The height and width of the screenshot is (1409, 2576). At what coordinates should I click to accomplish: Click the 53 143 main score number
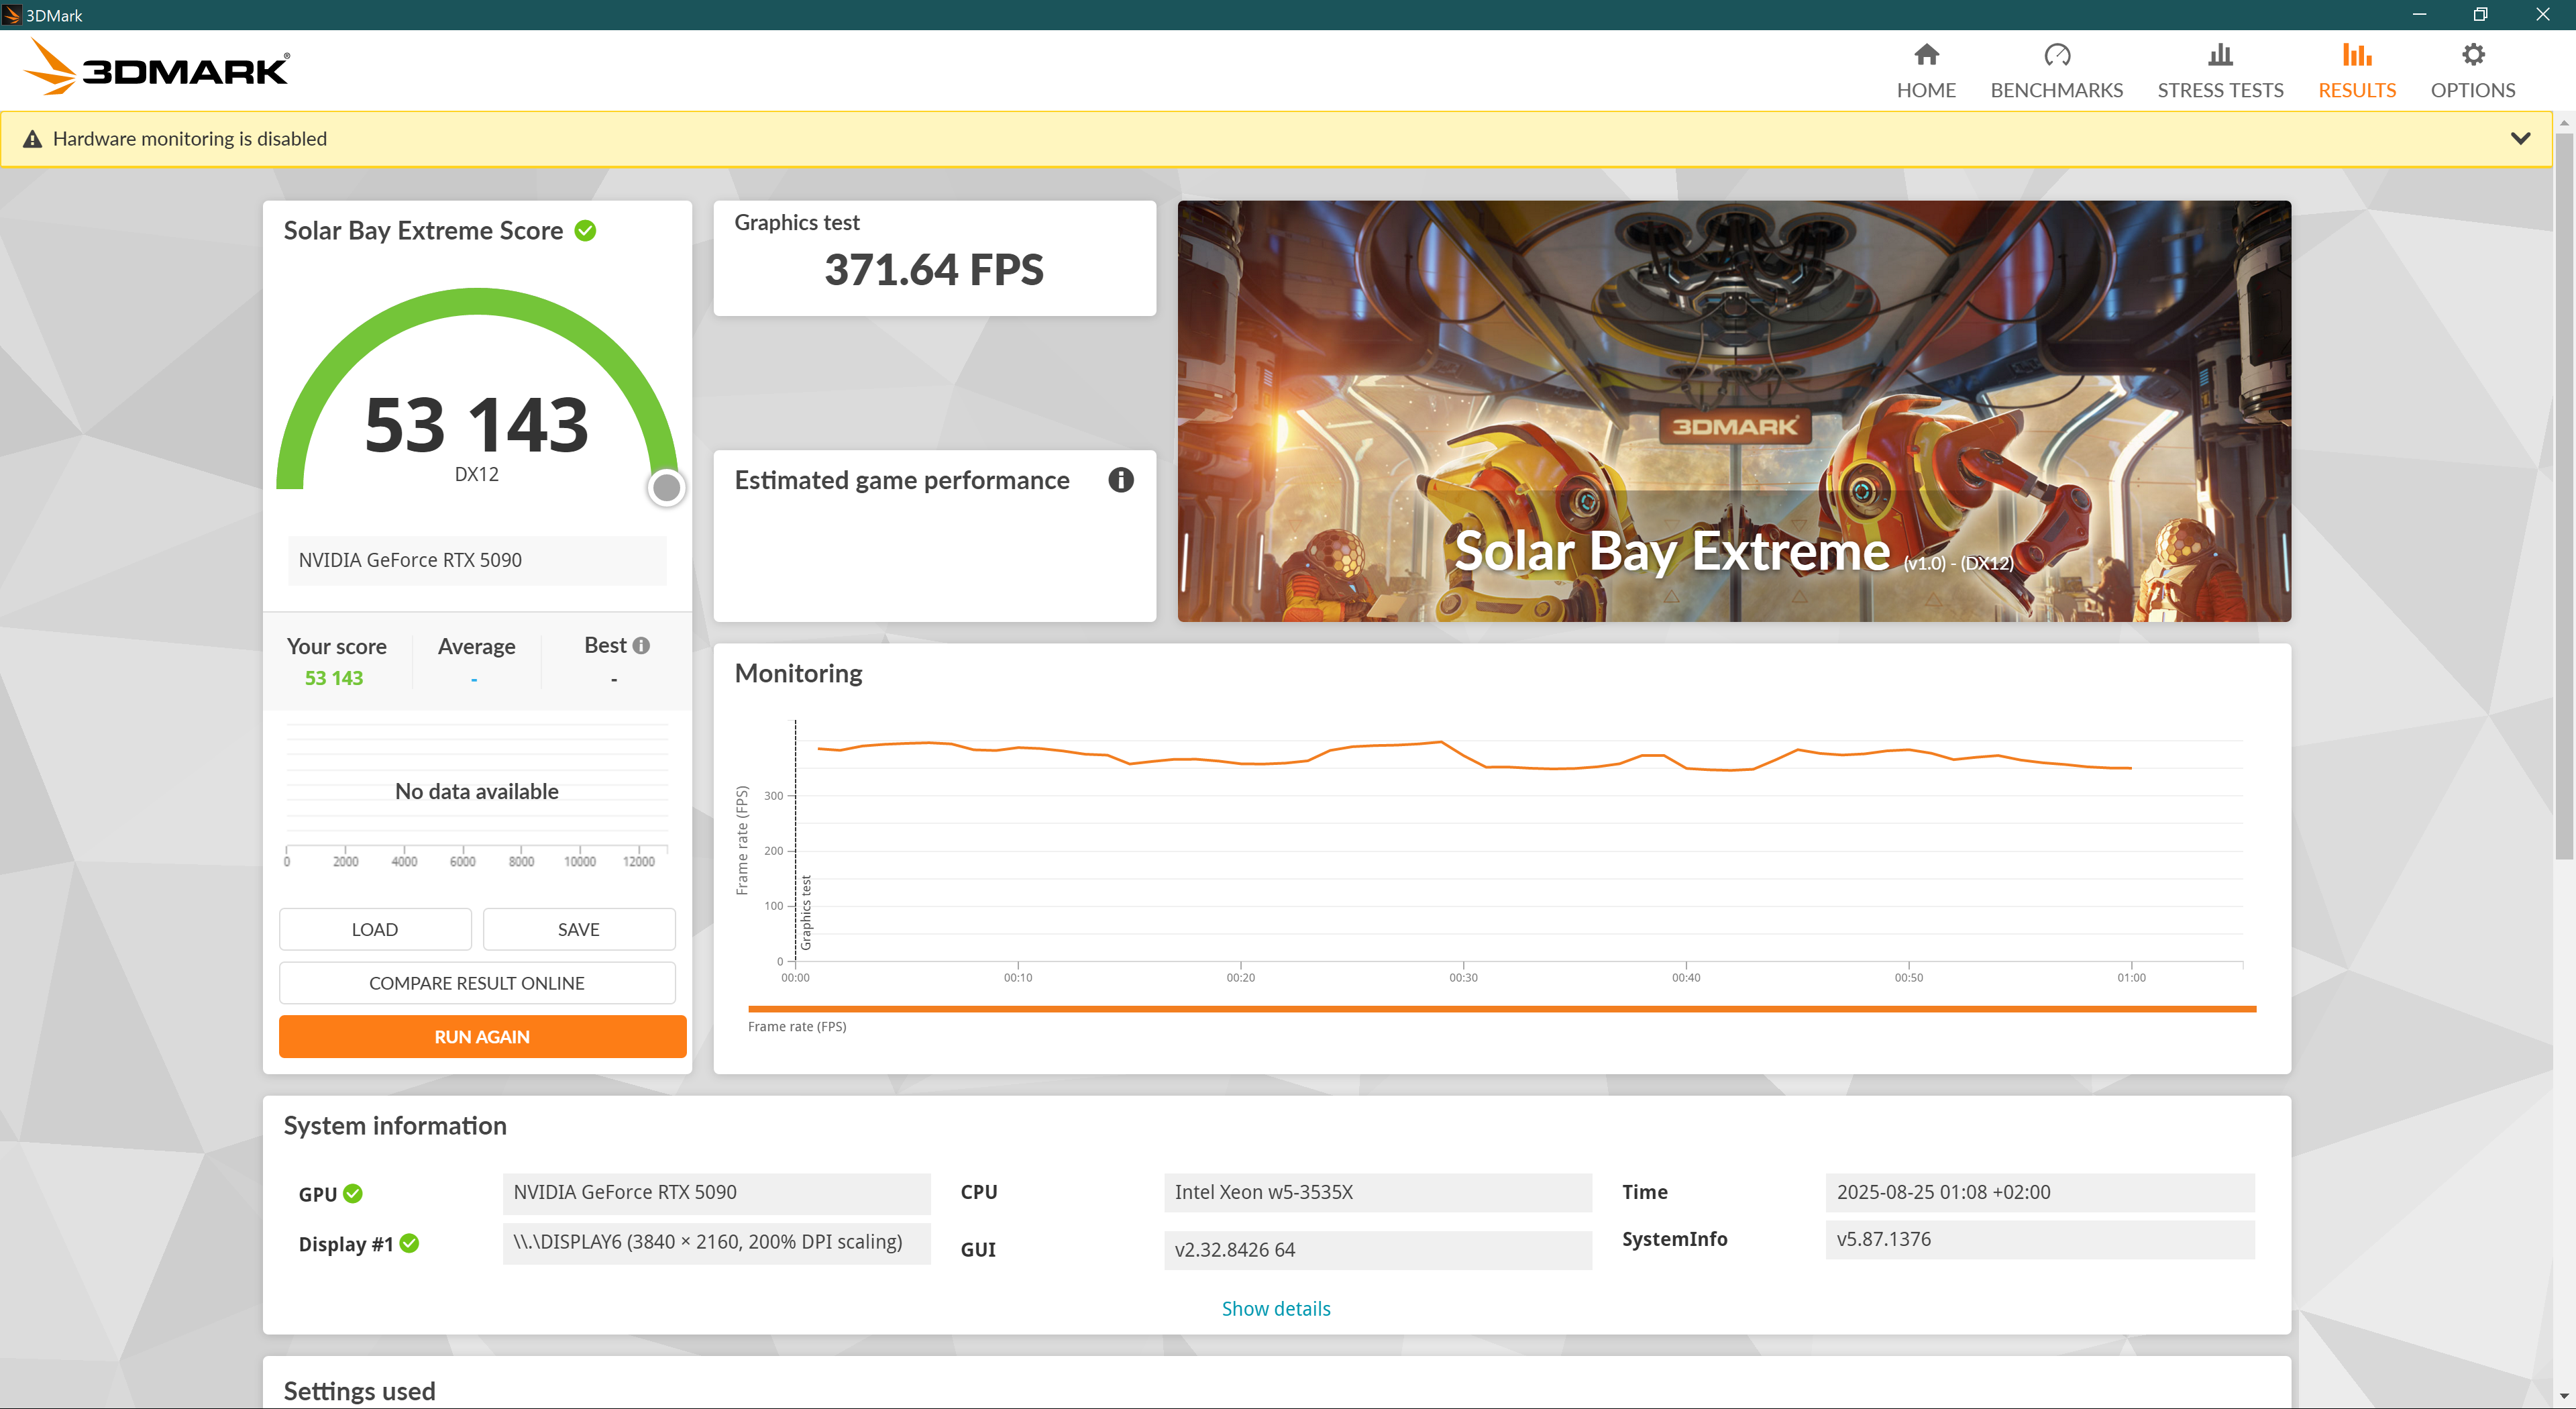tap(477, 424)
